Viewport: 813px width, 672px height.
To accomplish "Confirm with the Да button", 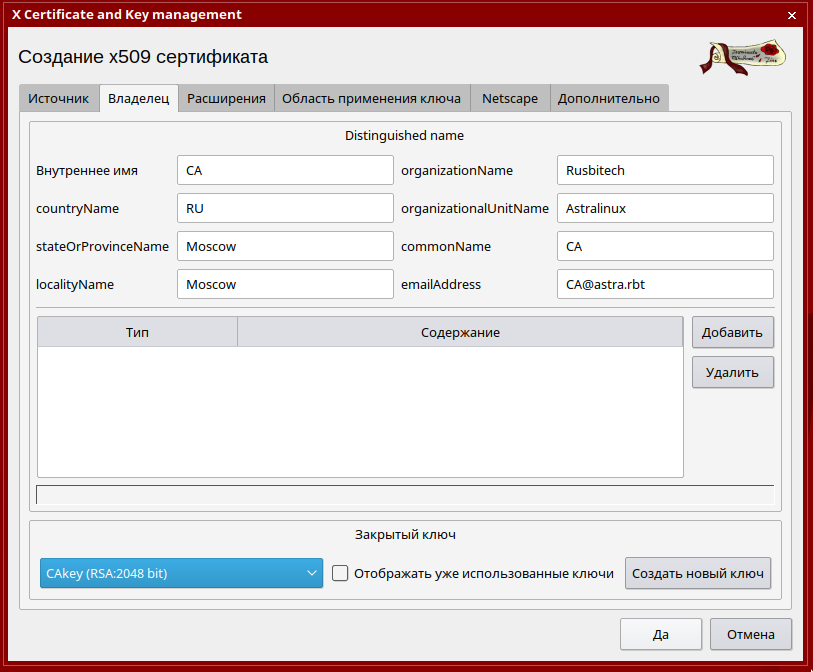I will point(660,634).
